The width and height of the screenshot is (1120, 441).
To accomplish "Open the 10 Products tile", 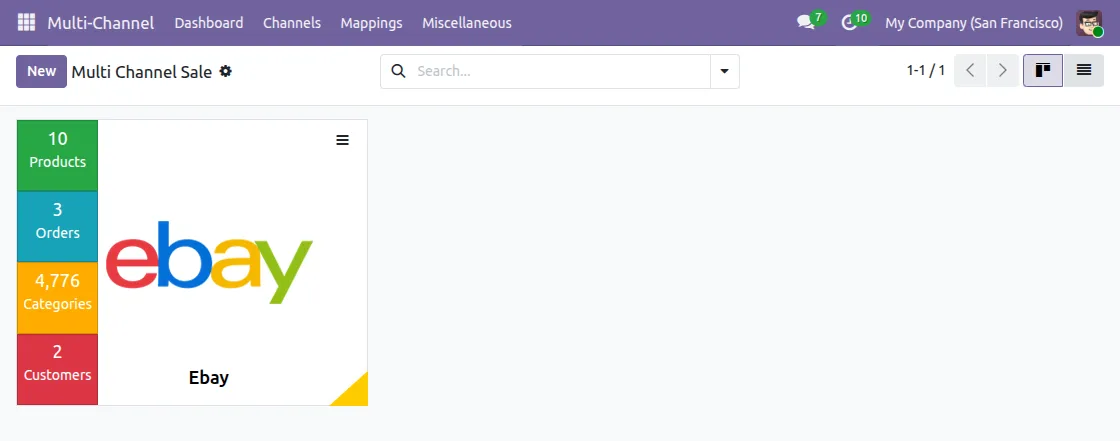I will (57, 155).
